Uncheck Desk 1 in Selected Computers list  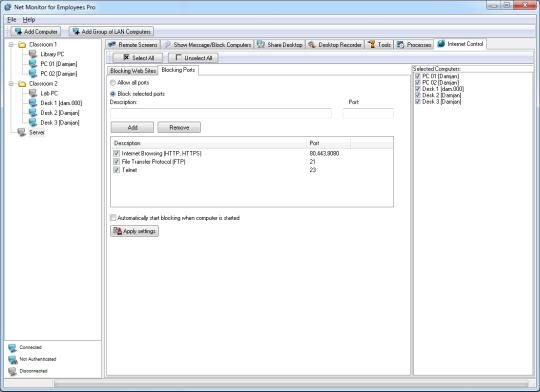[418, 89]
